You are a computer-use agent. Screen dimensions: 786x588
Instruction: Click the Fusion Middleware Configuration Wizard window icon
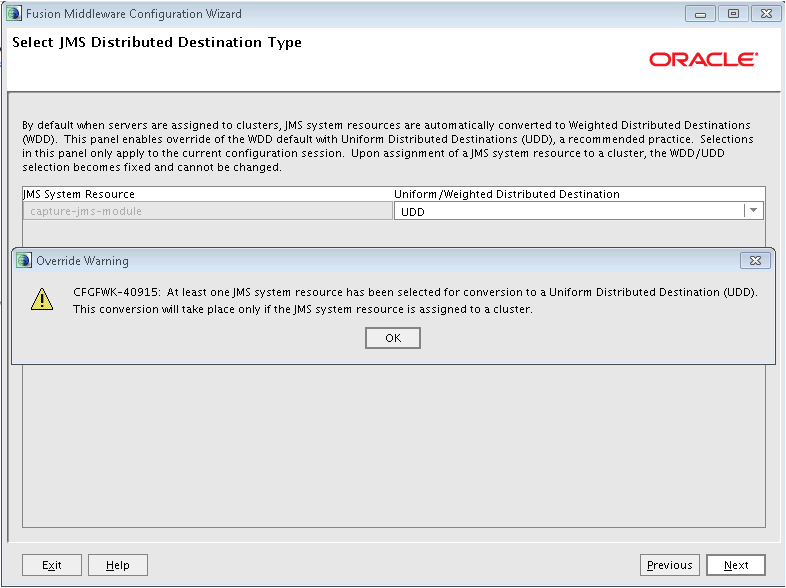click(x=14, y=14)
